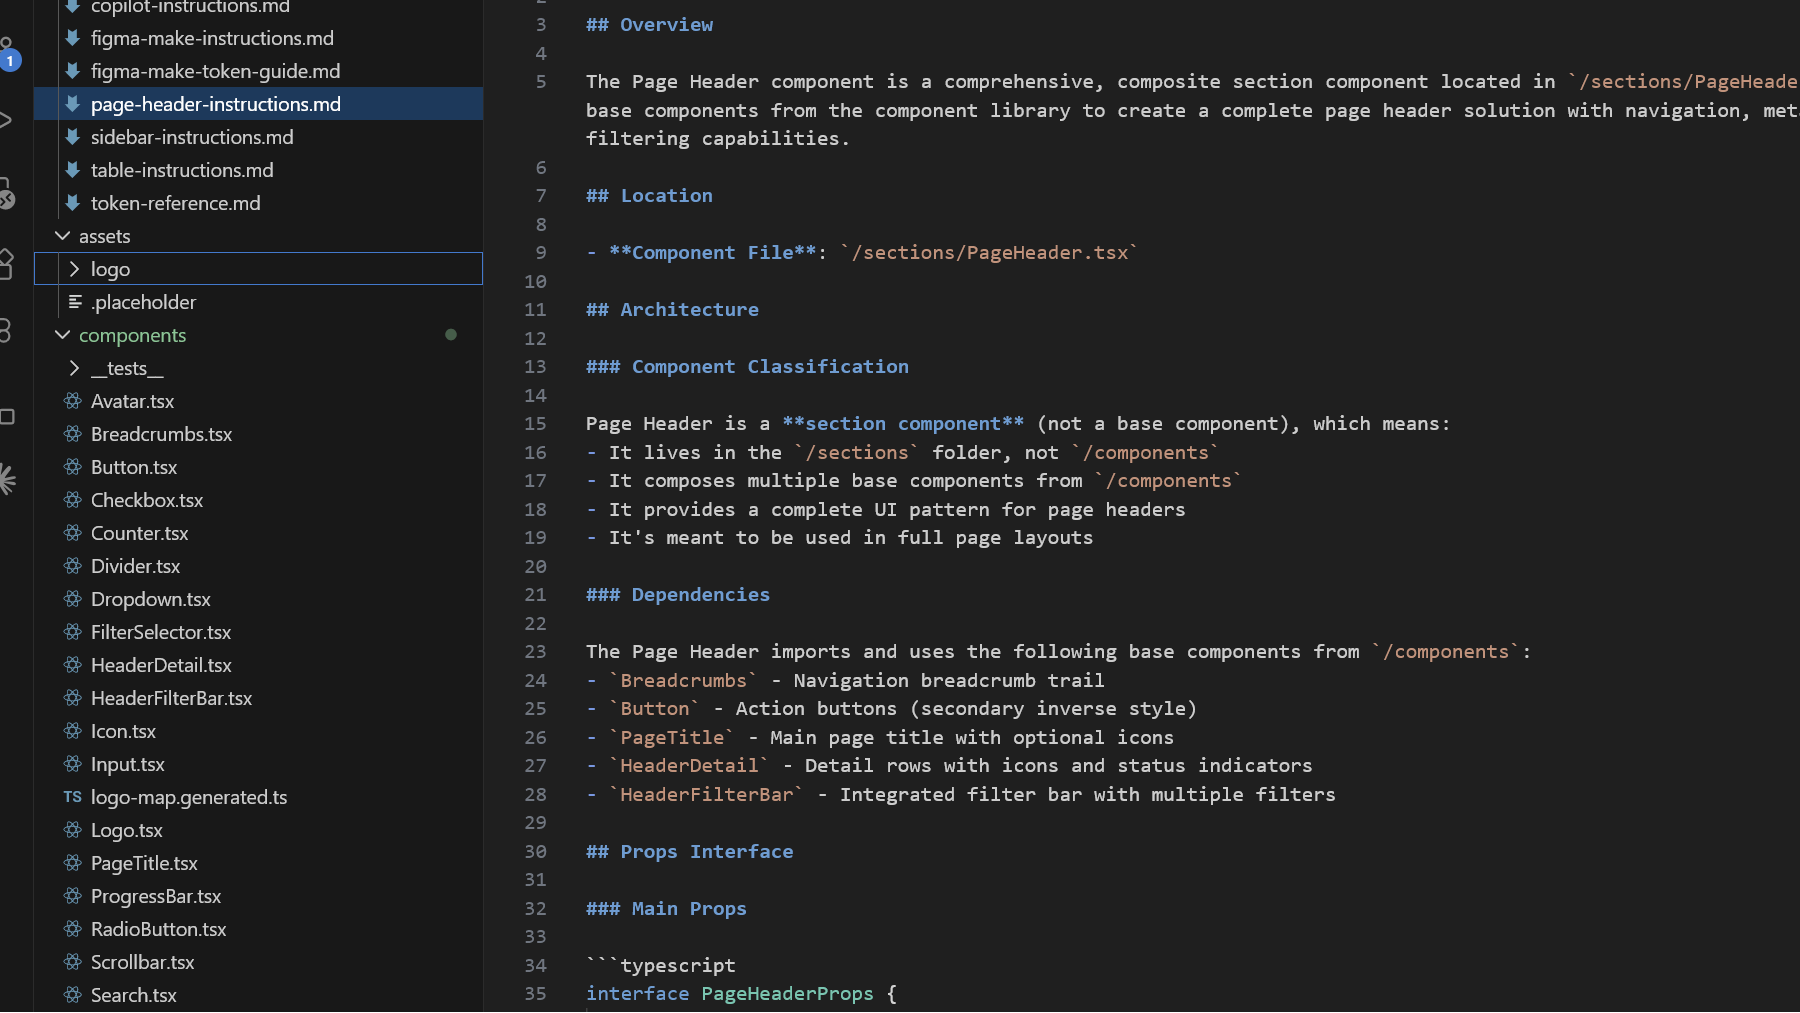Image resolution: width=1800 pixels, height=1013 pixels.
Task: Click the TS icon beside logo-map.generated.ts
Action: tap(72, 797)
